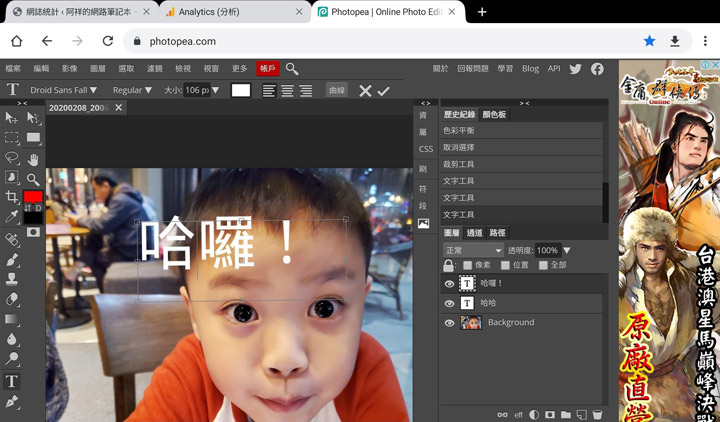Viewport: 720px width, 422px height.
Task: Select the Pen tool
Action: (x=11, y=401)
